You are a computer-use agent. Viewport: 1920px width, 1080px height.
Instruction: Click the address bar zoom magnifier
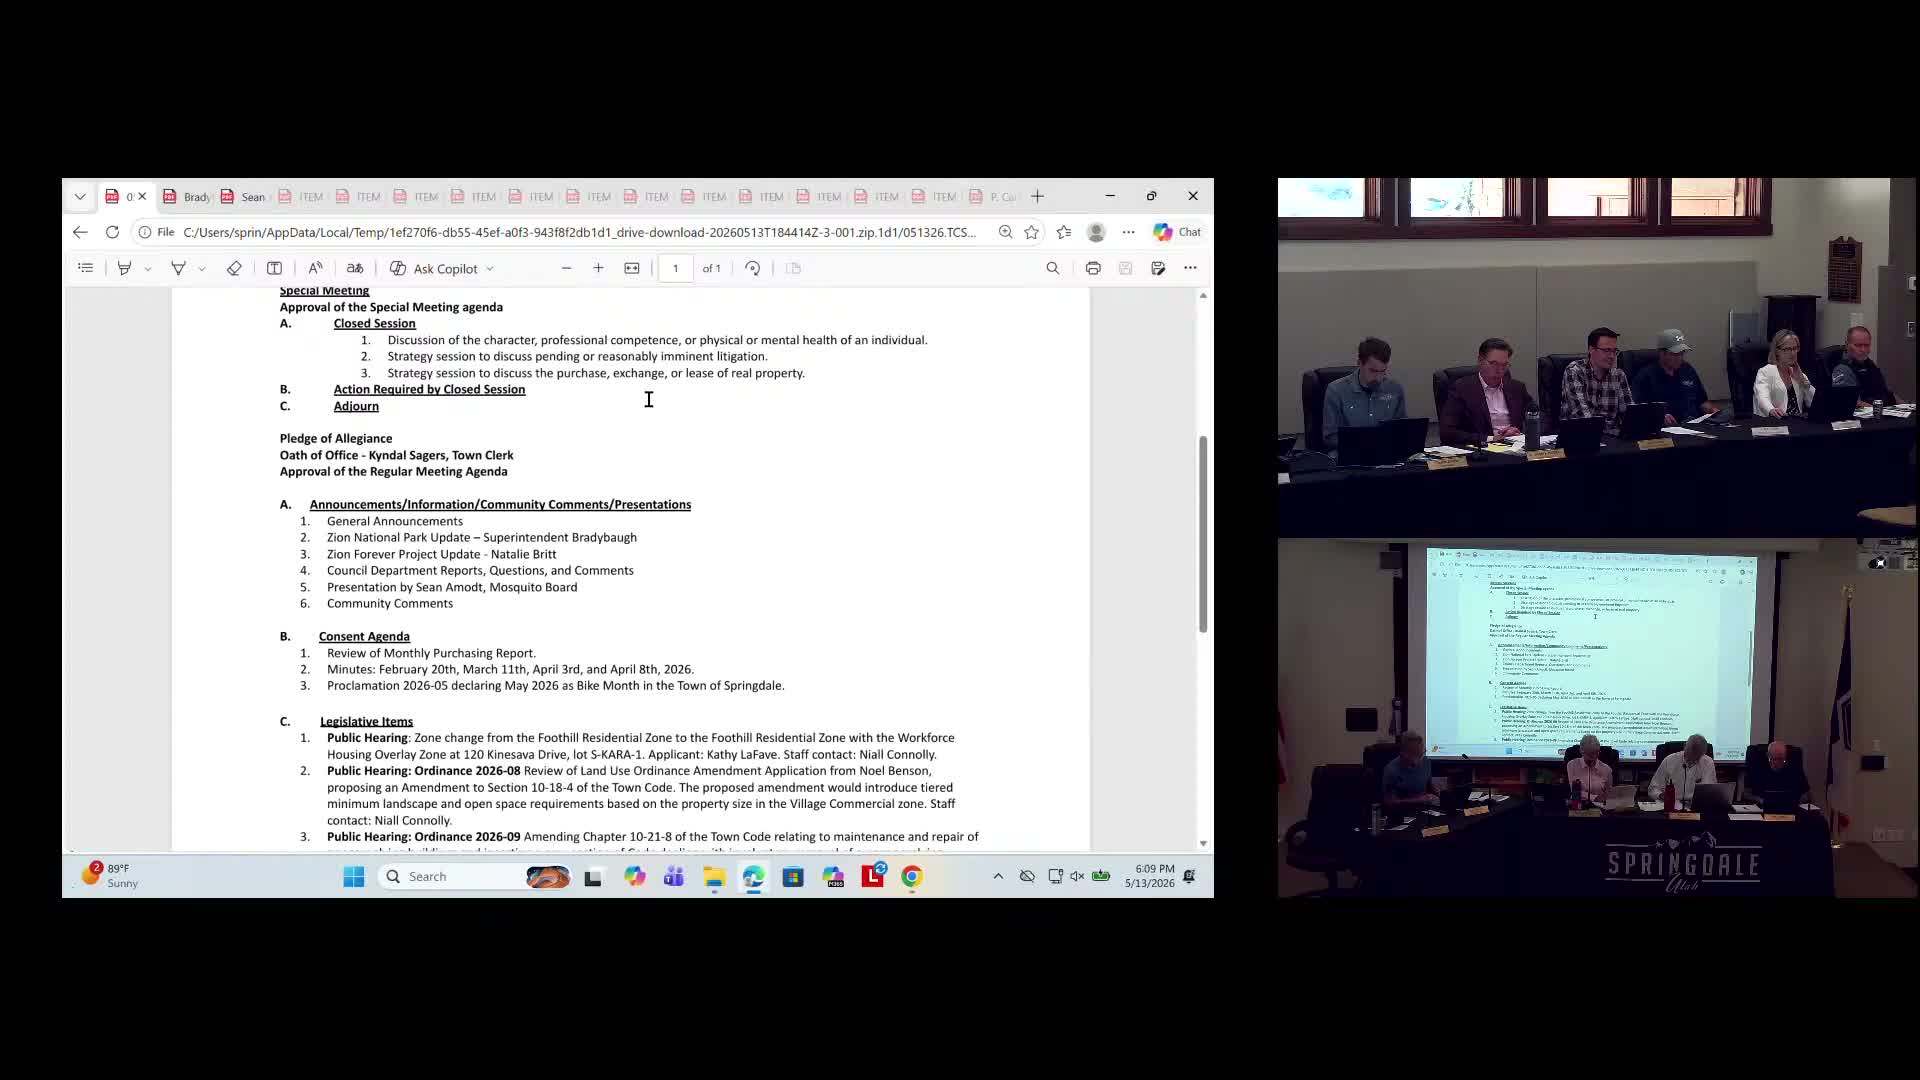pos(1005,232)
